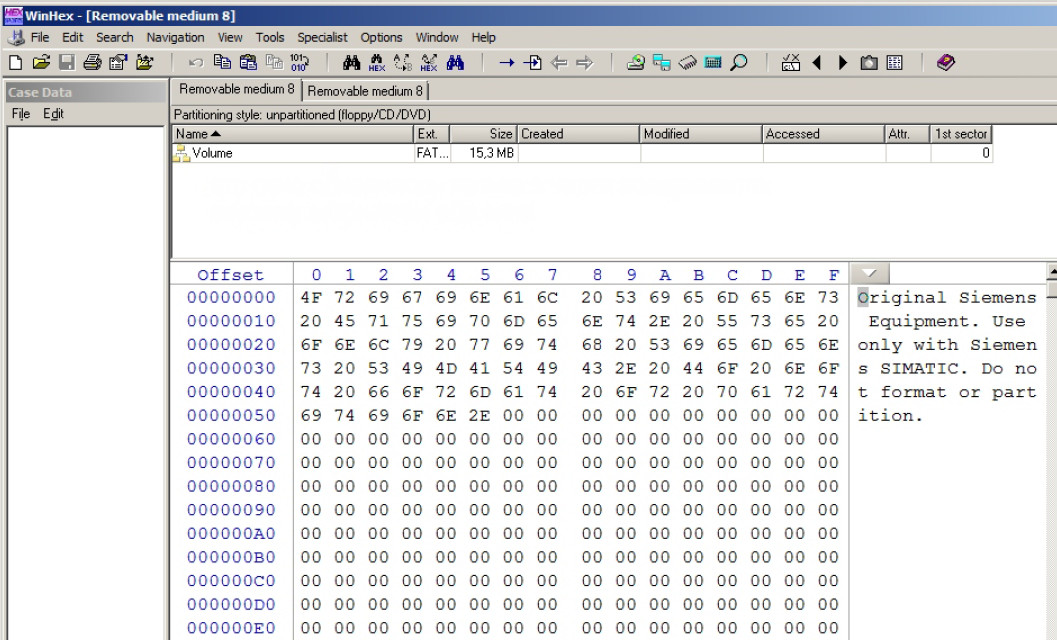Viewport: 1057px width, 640px height.
Task: Open the Navigation menu
Action: (x=175, y=38)
